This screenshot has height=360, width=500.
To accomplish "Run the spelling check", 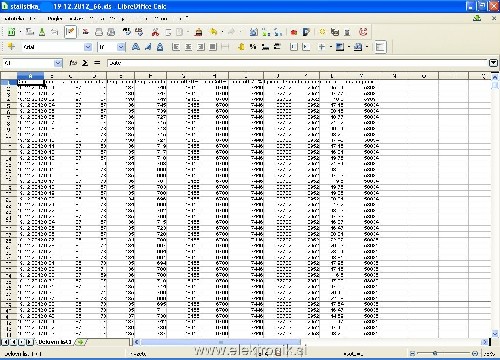I will point(126,32).
